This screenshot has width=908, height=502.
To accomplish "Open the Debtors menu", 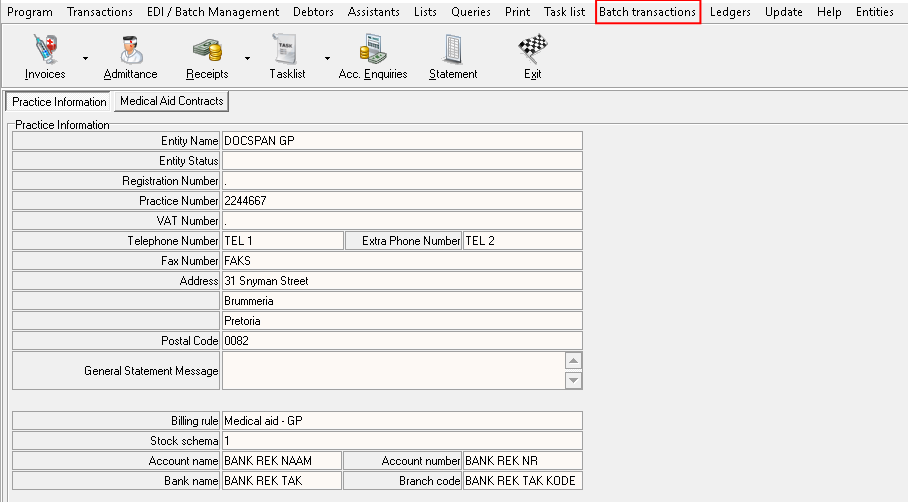I will [313, 12].
